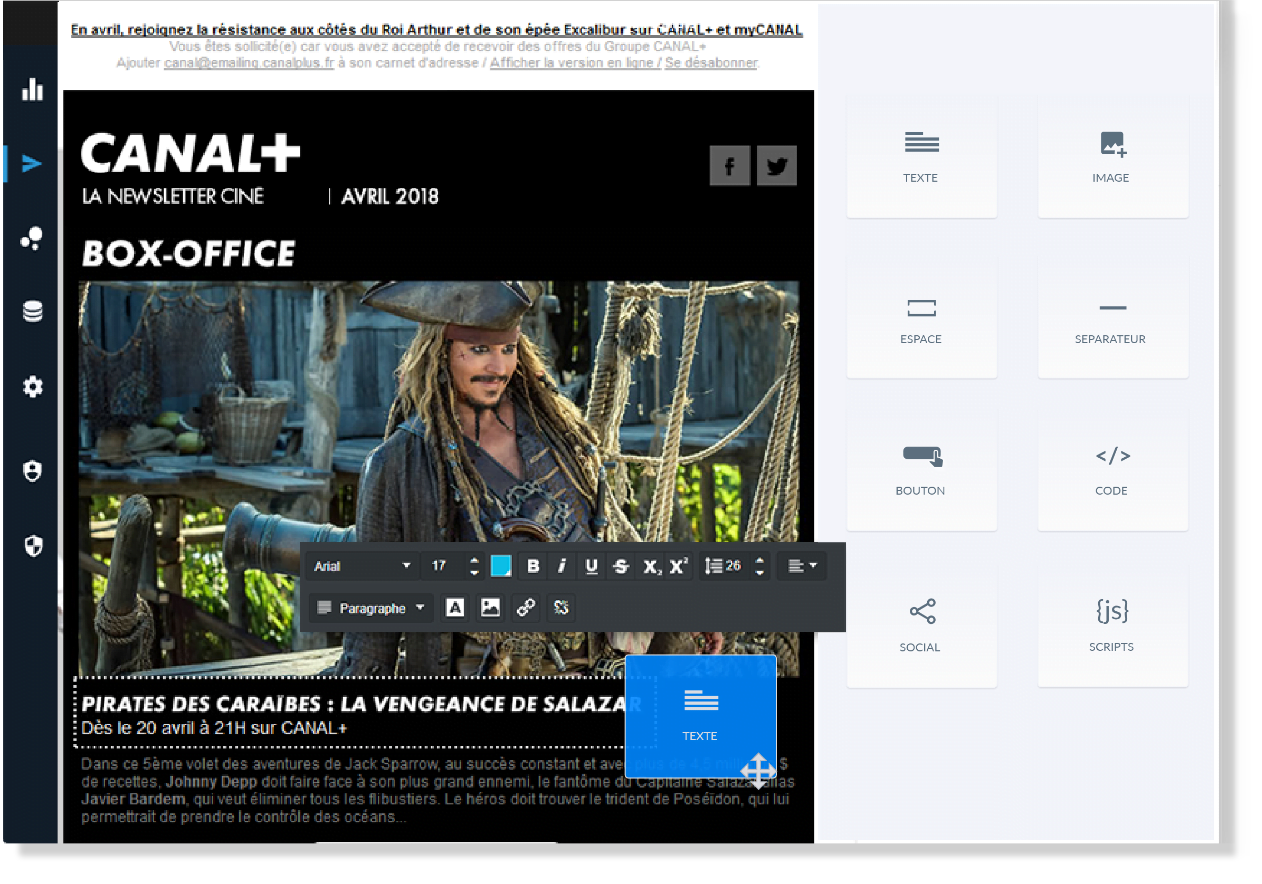1262x884 pixels.
Task: Toggle superscript formatting
Action: (x=679, y=566)
